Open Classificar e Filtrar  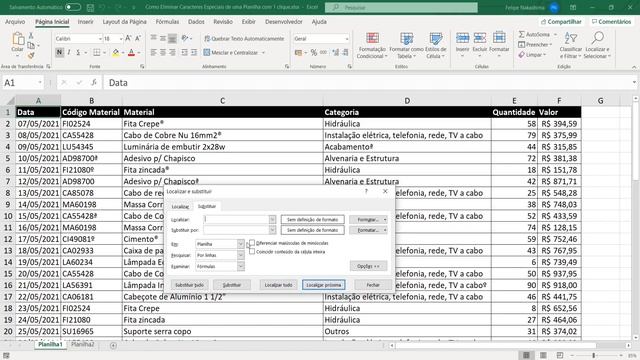click(x=570, y=45)
